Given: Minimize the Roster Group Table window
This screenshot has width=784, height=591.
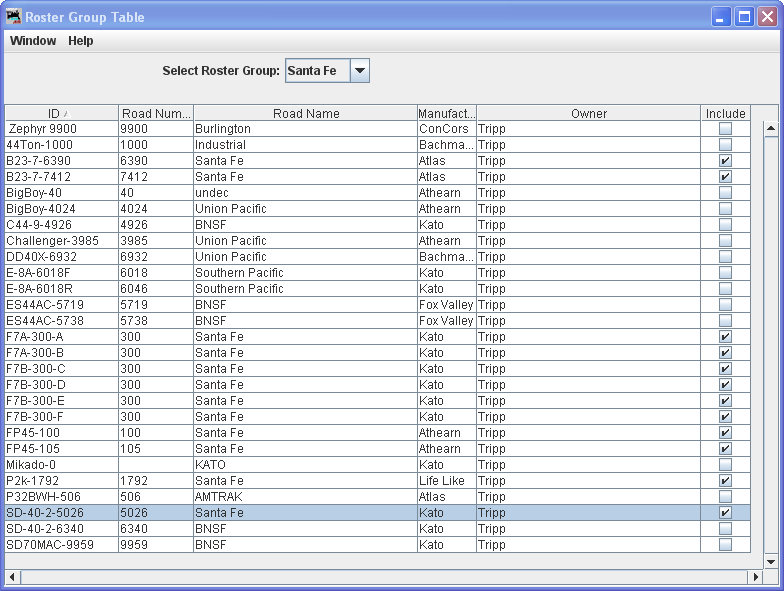Looking at the screenshot, I should pos(721,17).
